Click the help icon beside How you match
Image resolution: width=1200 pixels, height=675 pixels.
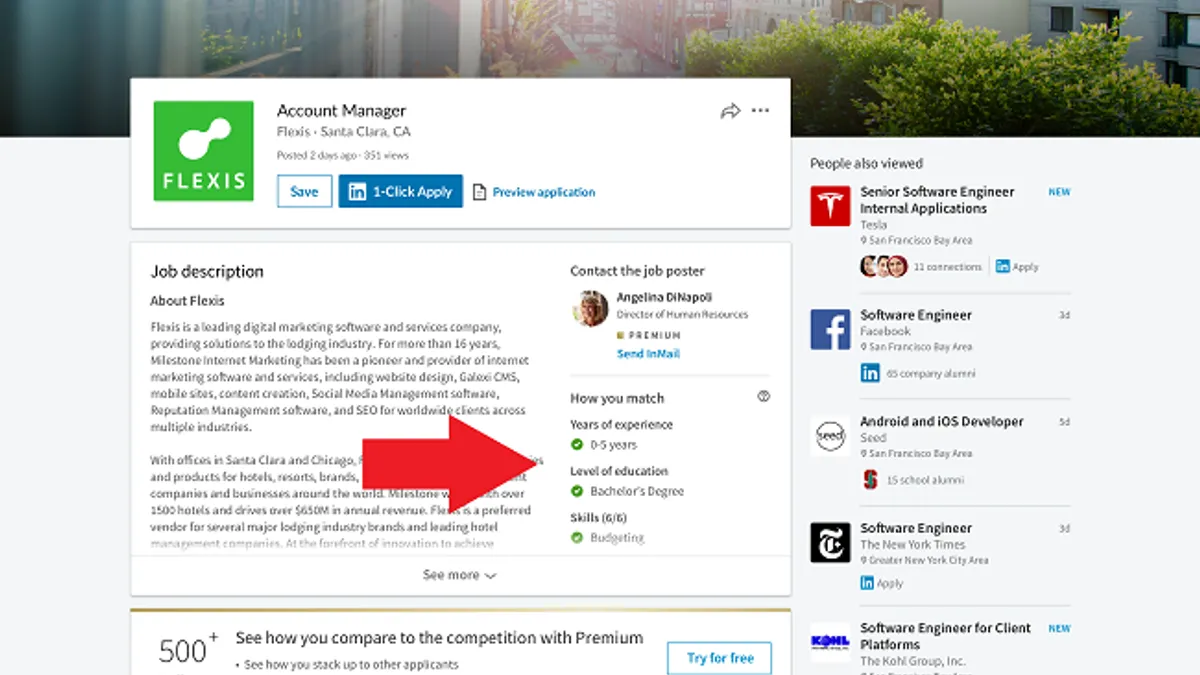pyautogui.click(x=764, y=397)
